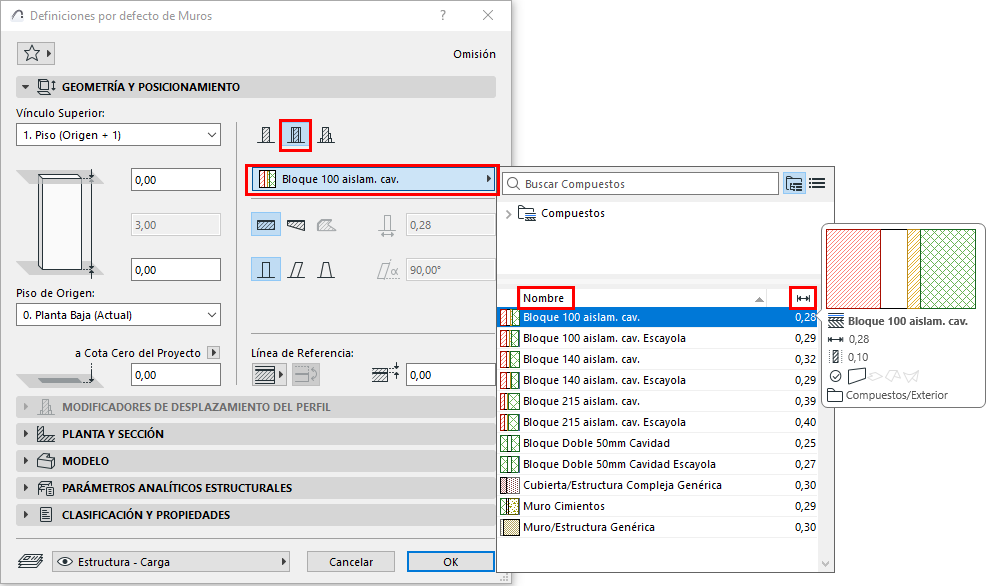The width and height of the screenshot is (987, 586).
Task: Select Bloque 140 aislam. cav. Escayola
Action: click(x=658, y=380)
